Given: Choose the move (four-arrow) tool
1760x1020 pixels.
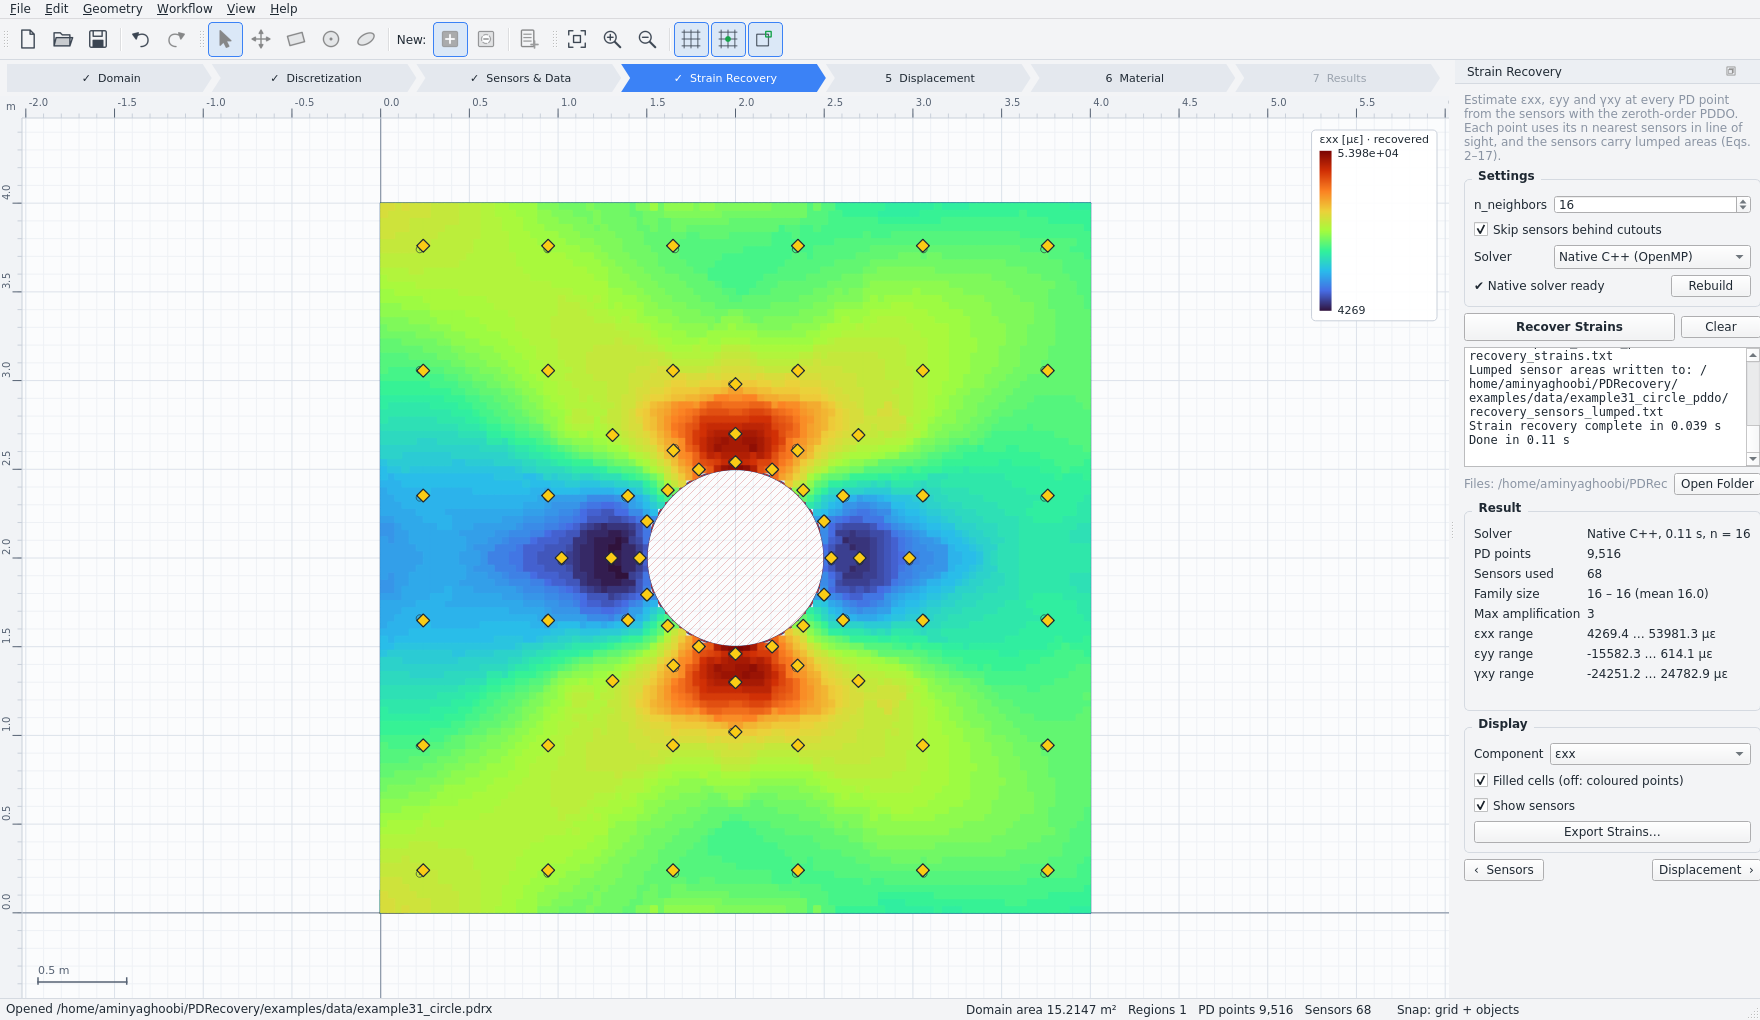Looking at the screenshot, I should 261,39.
